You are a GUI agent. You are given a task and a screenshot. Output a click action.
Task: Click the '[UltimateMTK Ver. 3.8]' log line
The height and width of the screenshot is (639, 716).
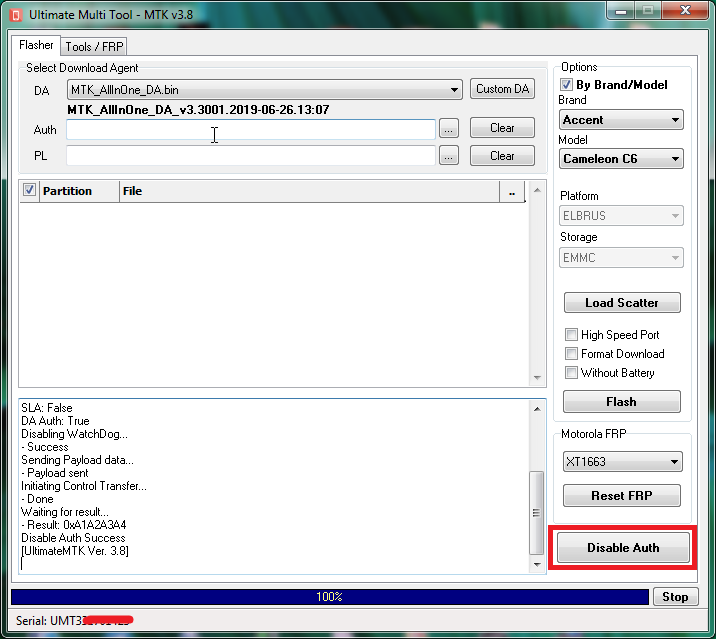[75, 551]
